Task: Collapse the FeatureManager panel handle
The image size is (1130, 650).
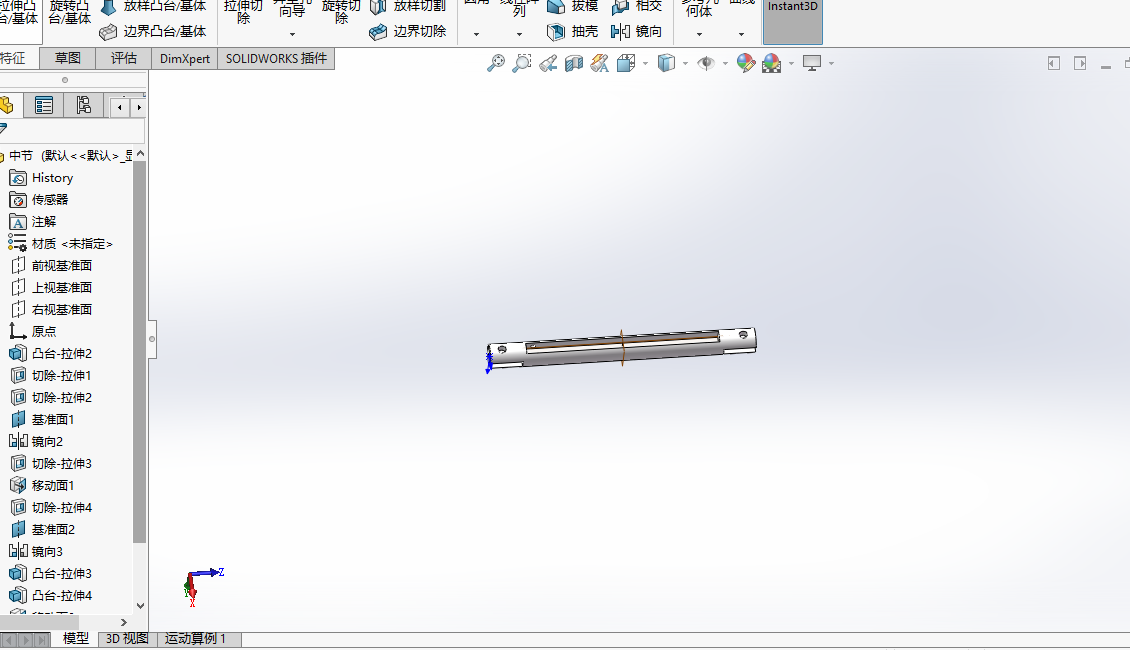Action: pyautogui.click(x=152, y=339)
